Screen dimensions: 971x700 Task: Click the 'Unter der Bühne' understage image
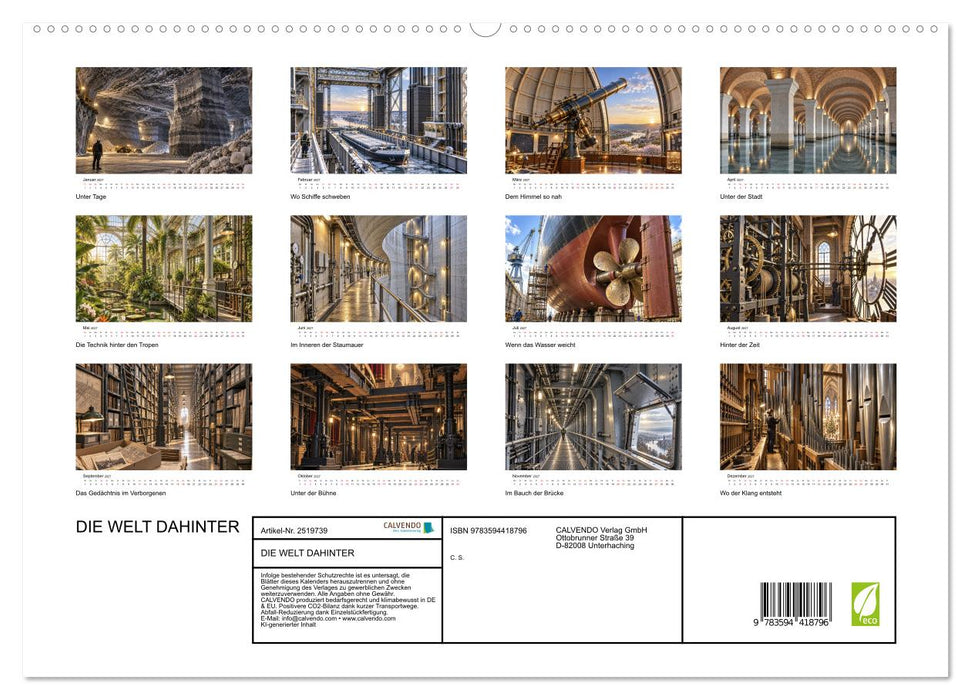378,416
